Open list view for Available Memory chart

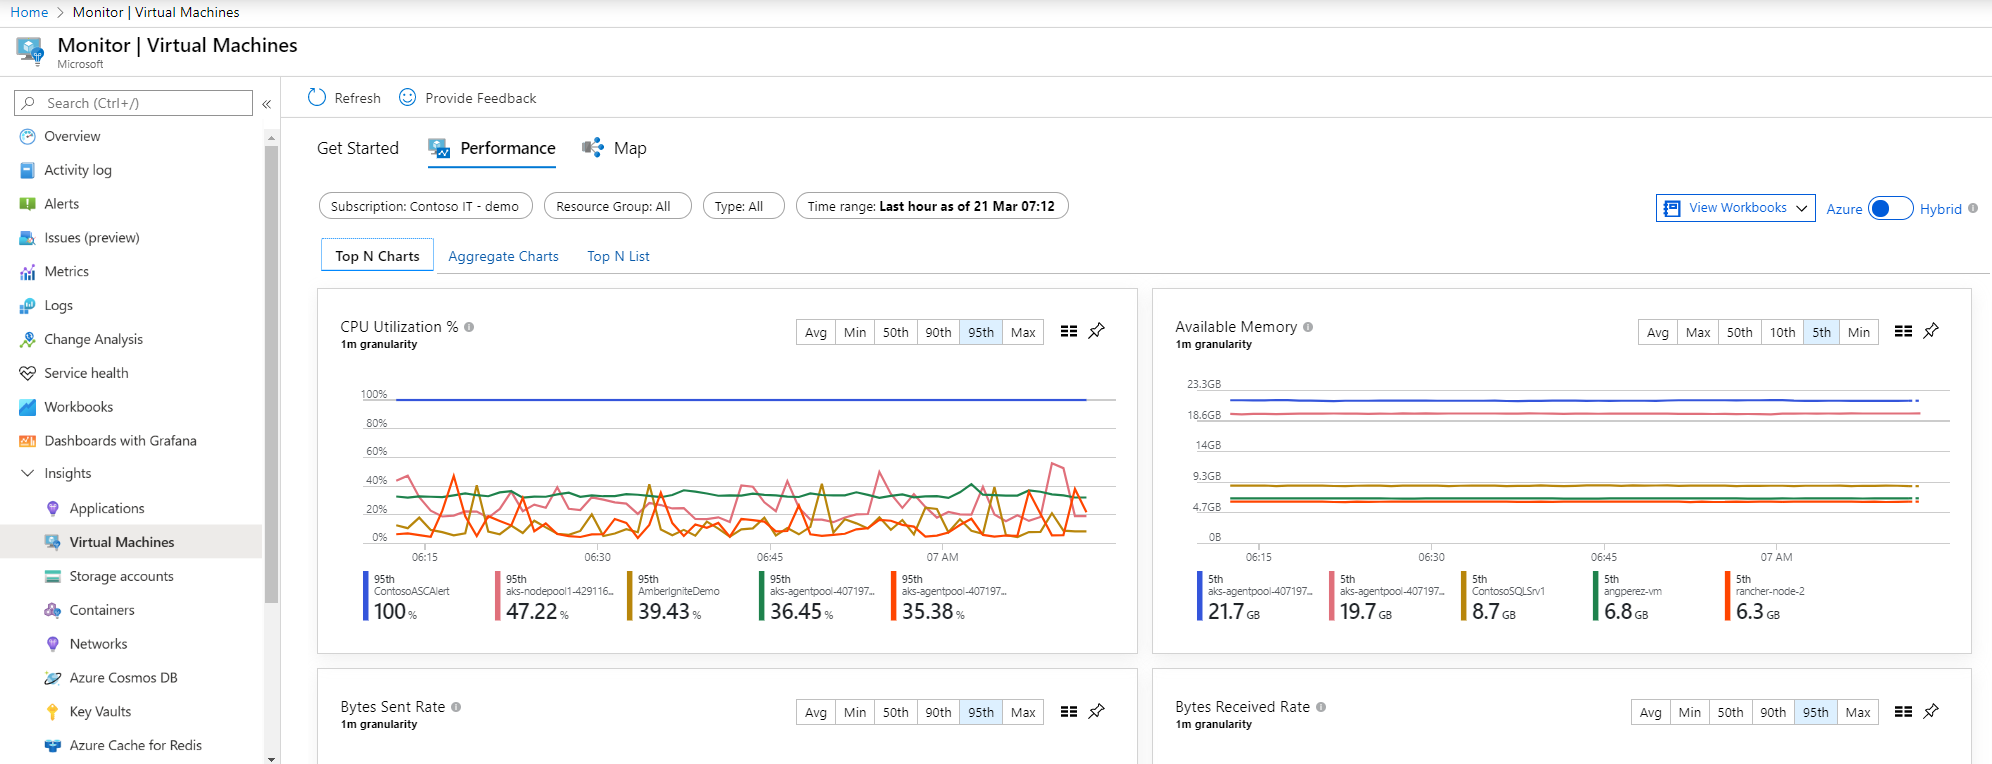pyautogui.click(x=1903, y=331)
